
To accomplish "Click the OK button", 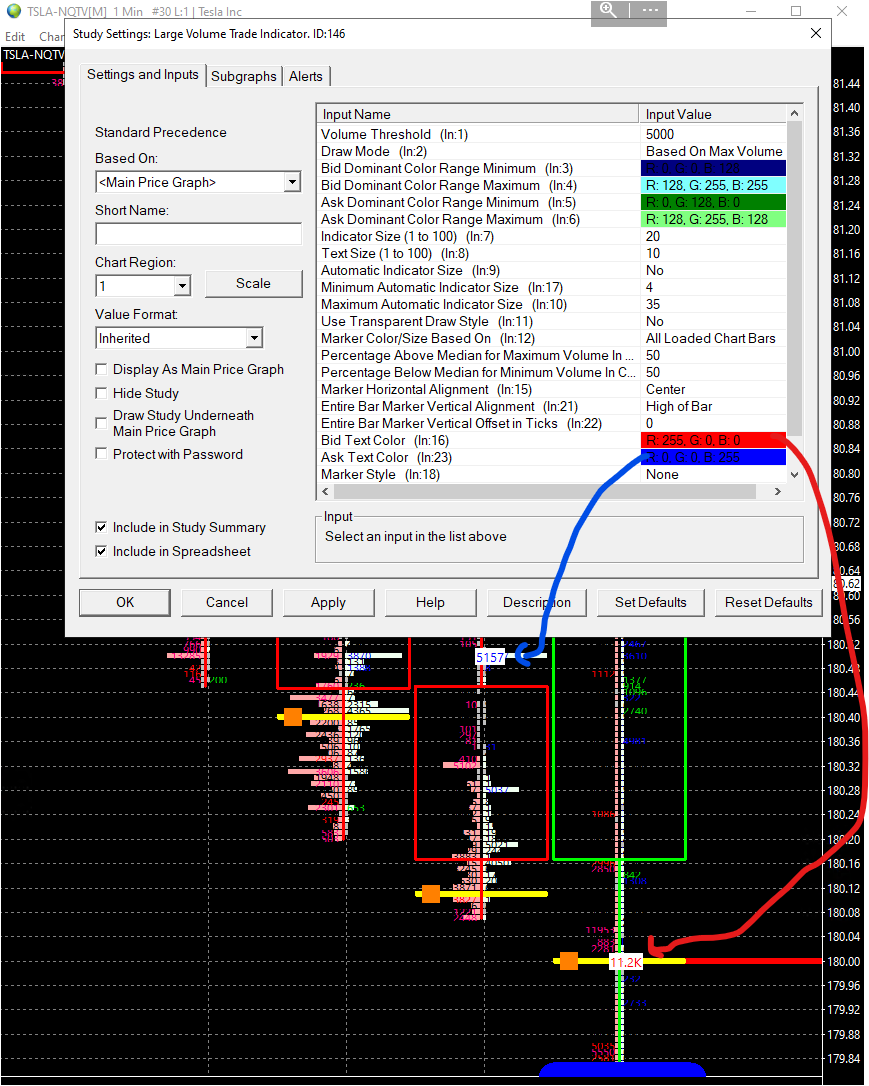I will [x=125, y=602].
